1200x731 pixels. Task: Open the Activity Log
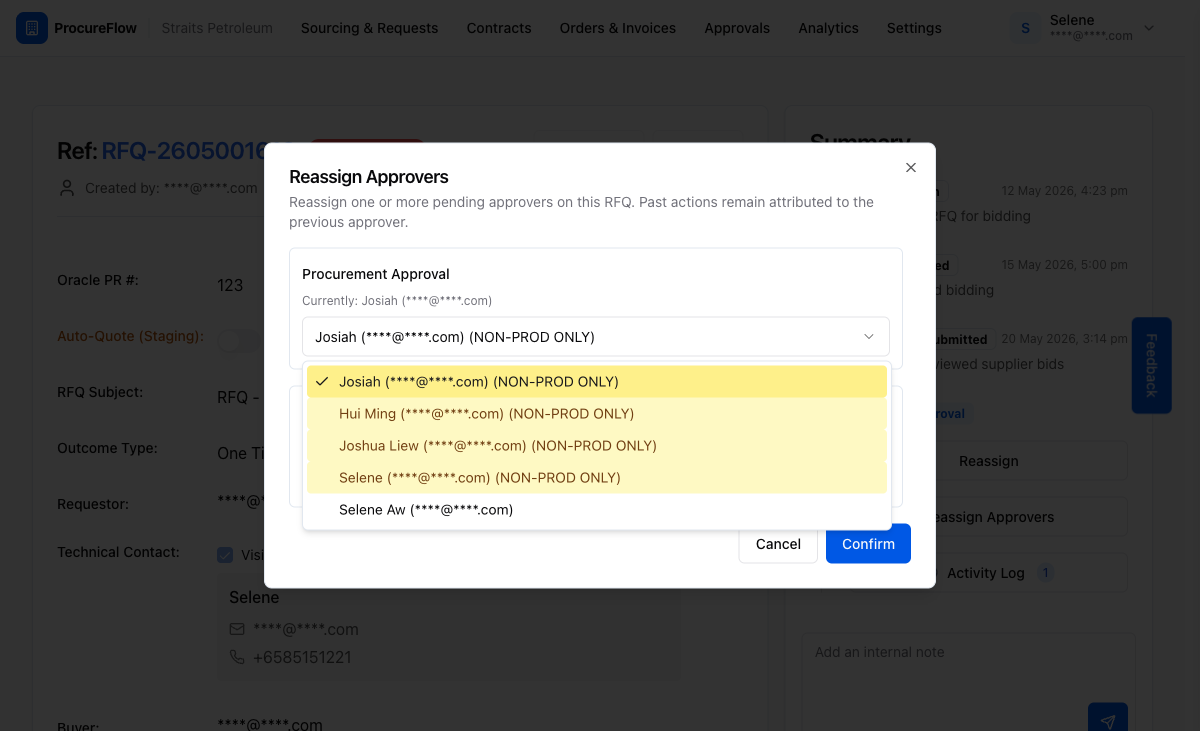(x=988, y=573)
